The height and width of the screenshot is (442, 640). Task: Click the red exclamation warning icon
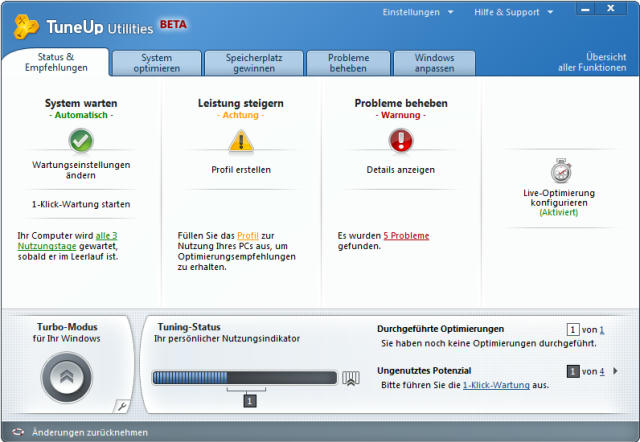401,140
